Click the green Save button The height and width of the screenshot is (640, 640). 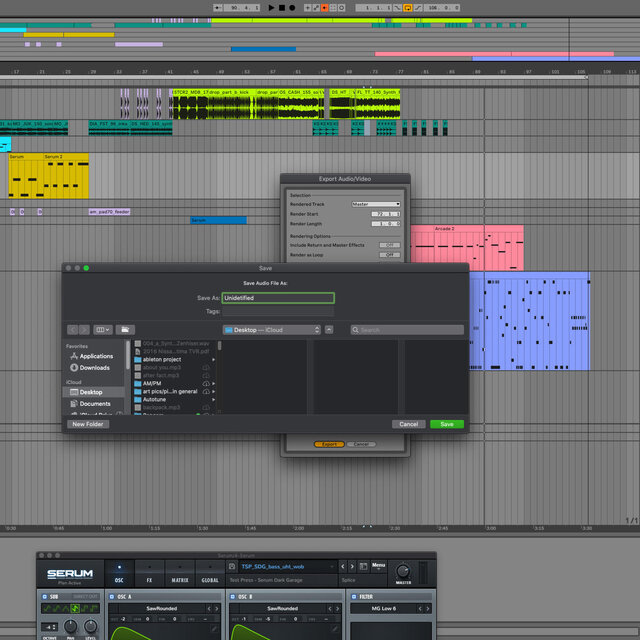point(446,424)
